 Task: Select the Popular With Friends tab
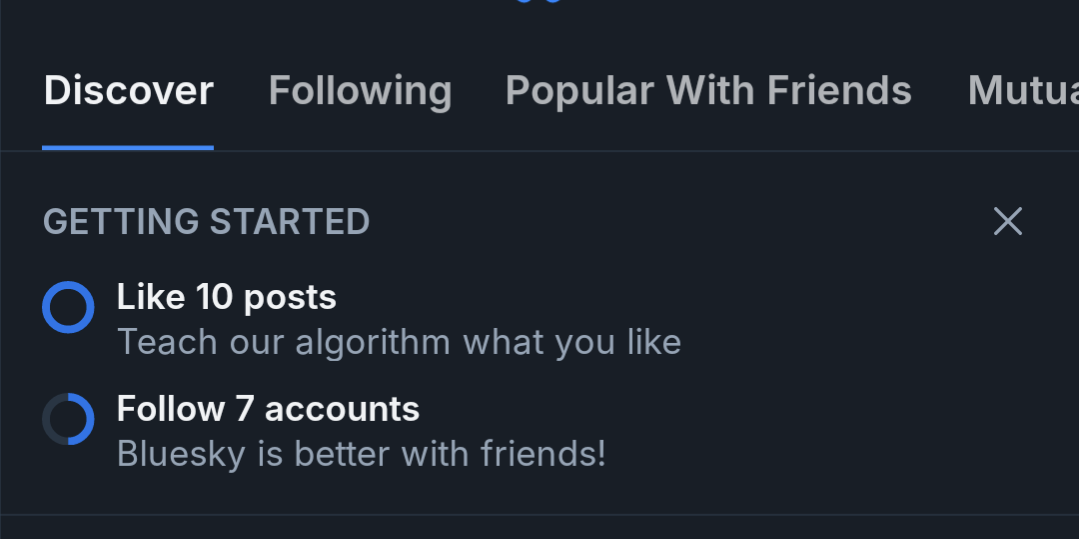(708, 90)
